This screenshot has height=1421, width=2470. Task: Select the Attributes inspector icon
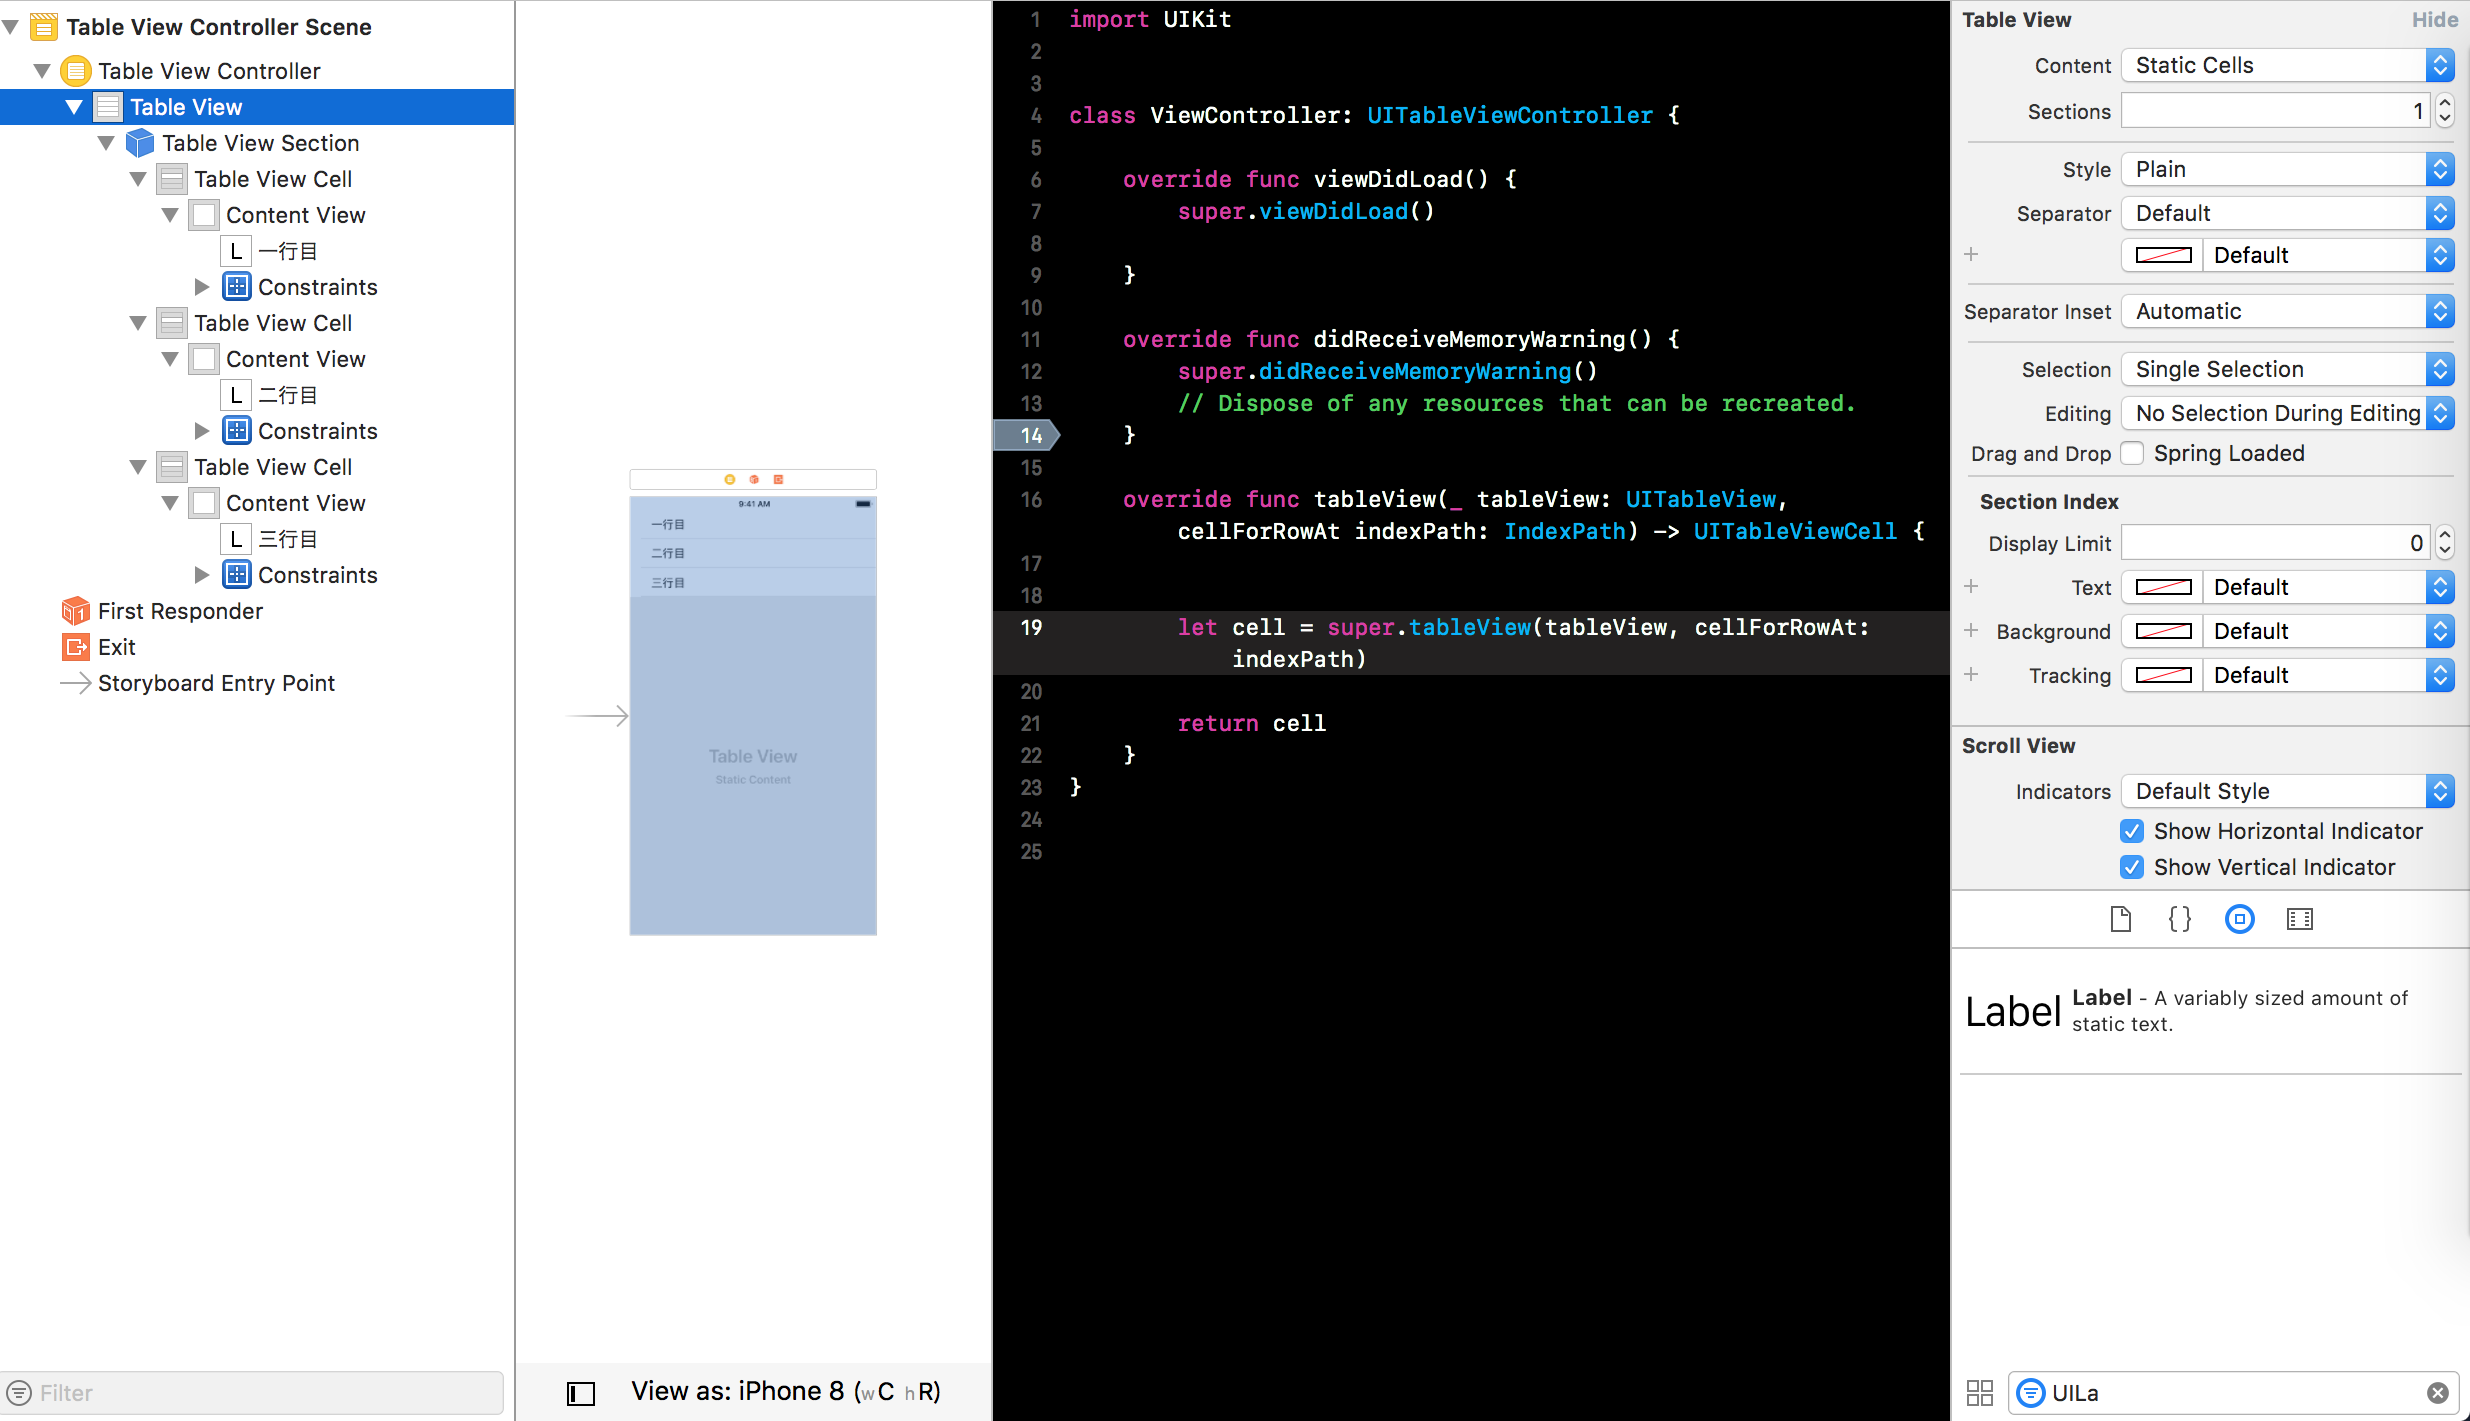pyautogui.click(x=2239, y=919)
